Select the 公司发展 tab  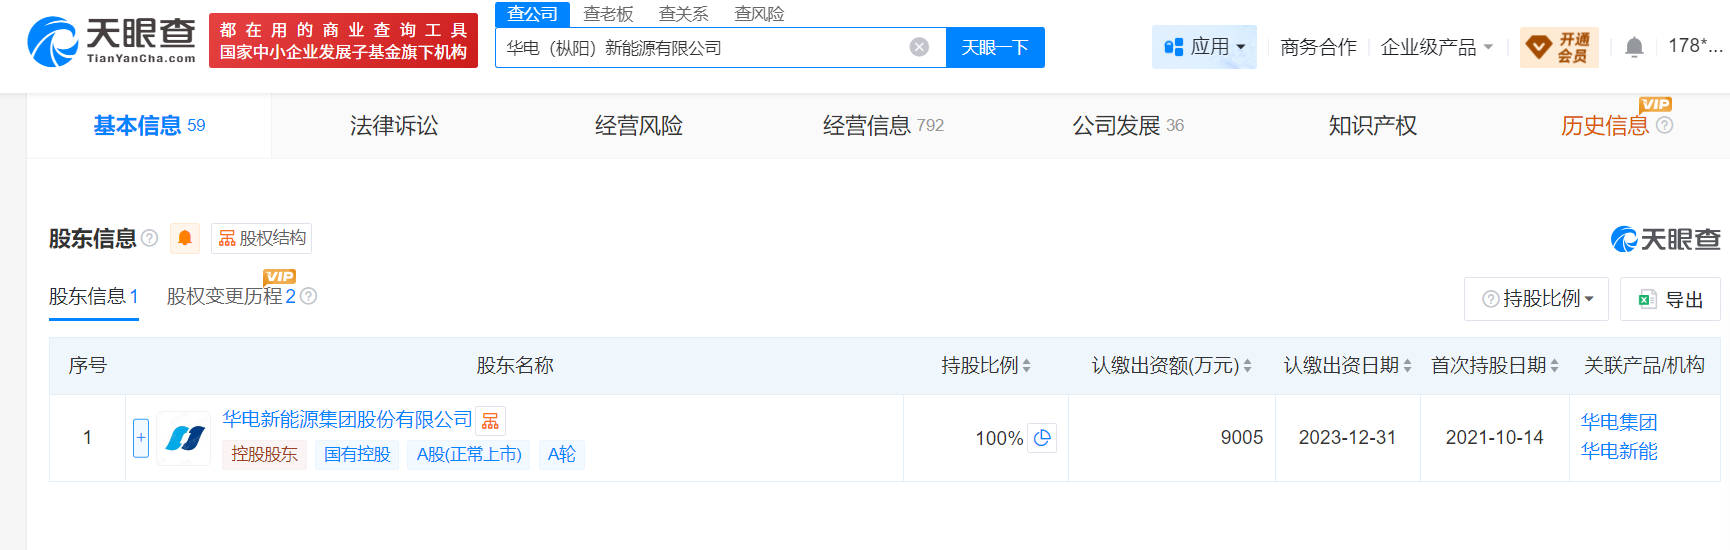[x=1127, y=125]
